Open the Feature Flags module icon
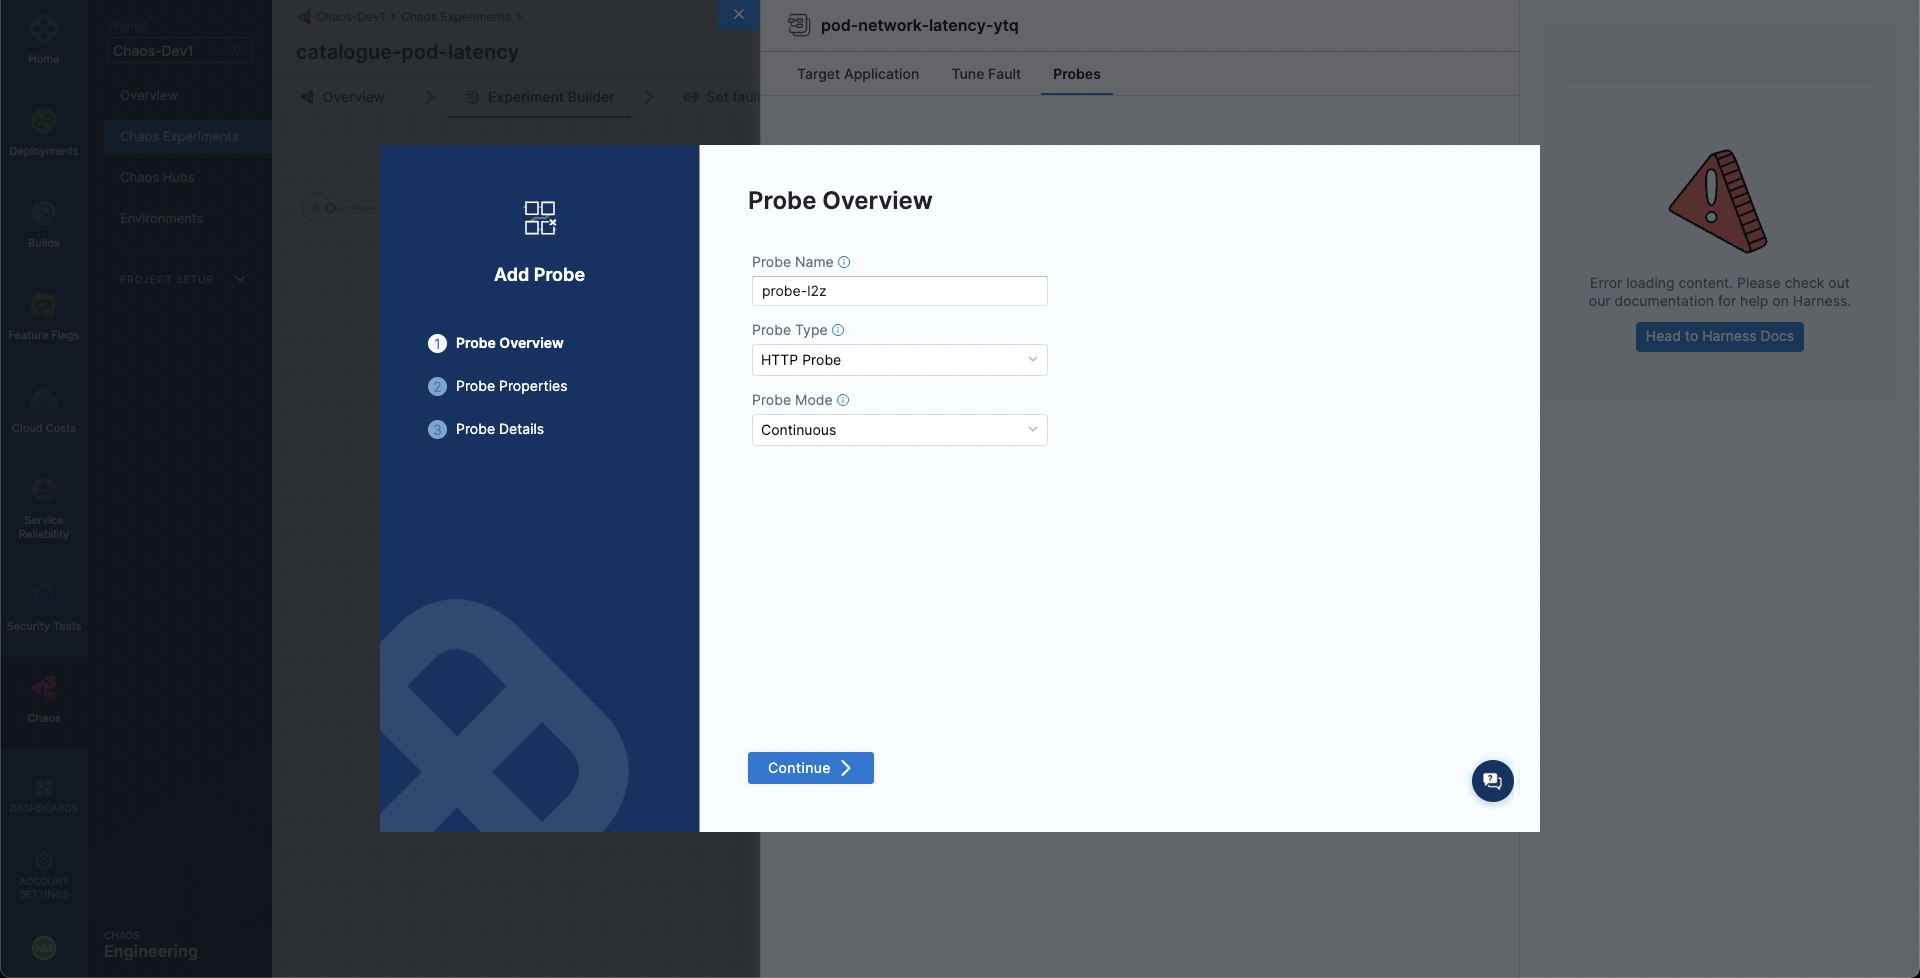1920x978 pixels. tap(43, 305)
